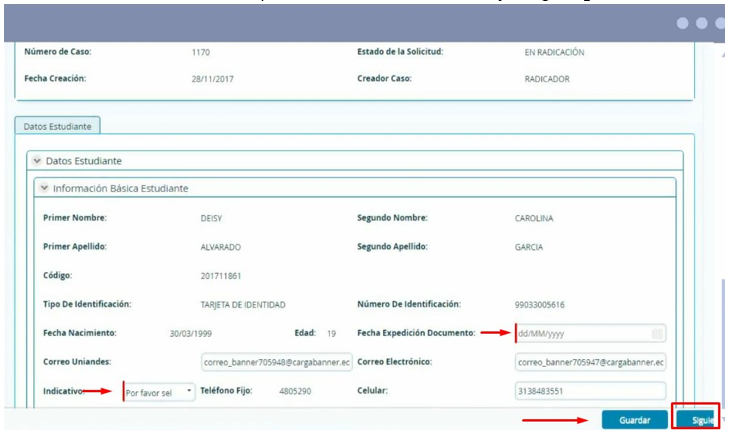Click the Teléfono Fijo value 4805290
Image resolution: width=736 pixels, height=447 pixels.
pos(297,391)
